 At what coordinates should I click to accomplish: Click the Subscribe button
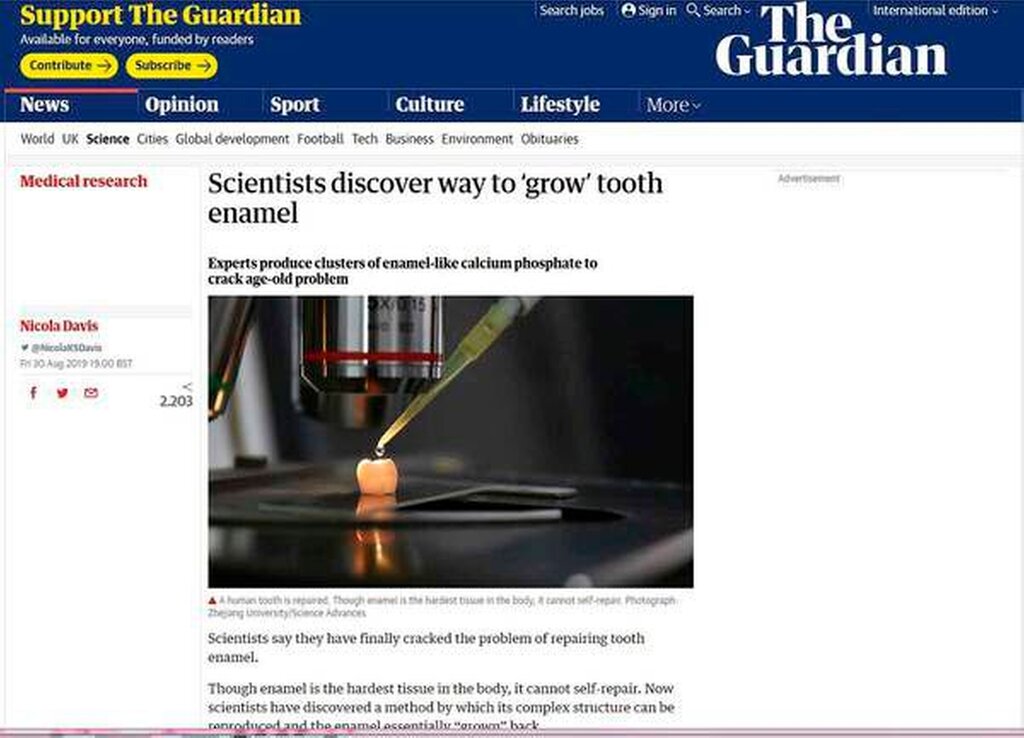172,66
